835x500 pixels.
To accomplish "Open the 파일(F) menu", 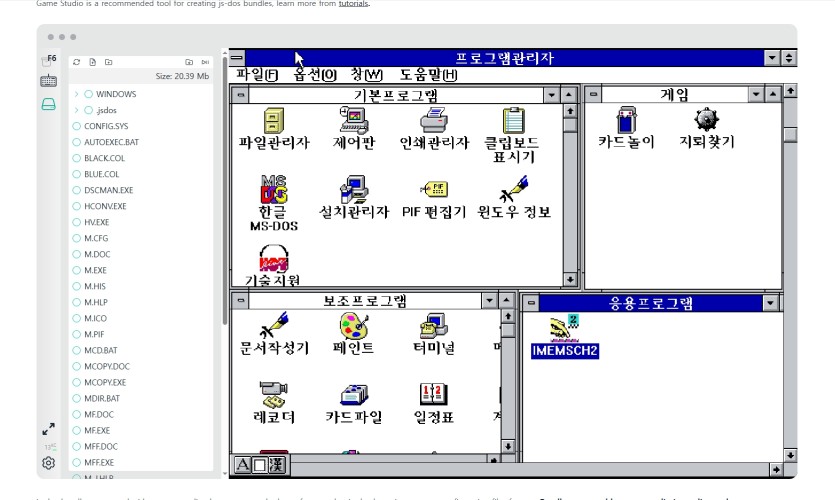I will pyautogui.click(x=257, y=75).
